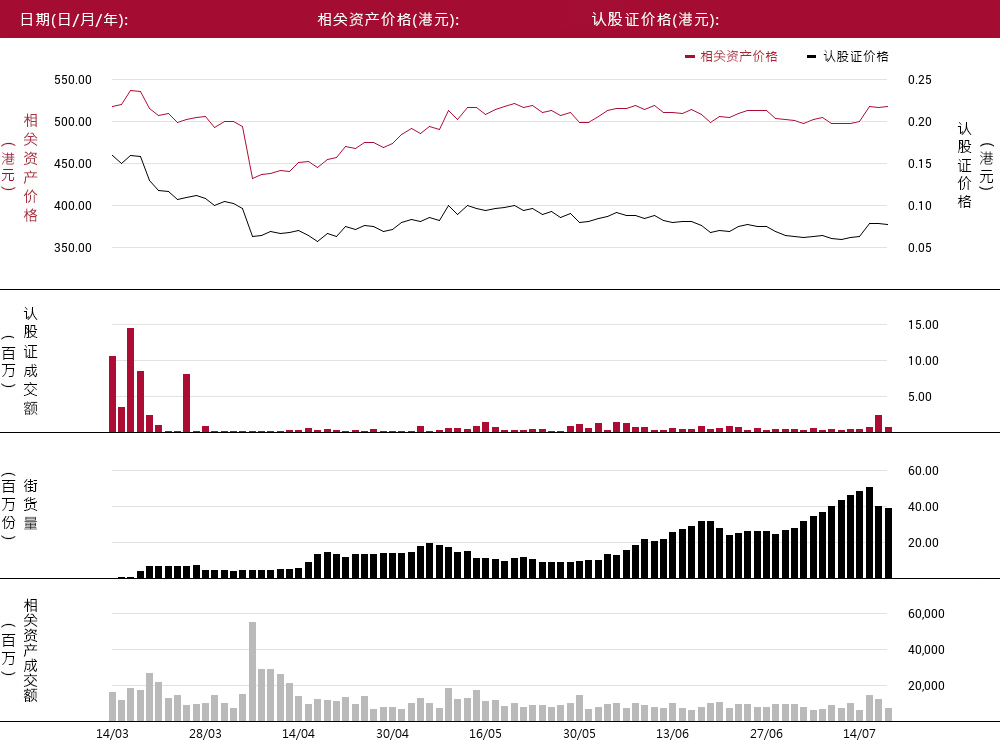
Task: Click the 14/04 date tick label
Action: pos(298,734)
